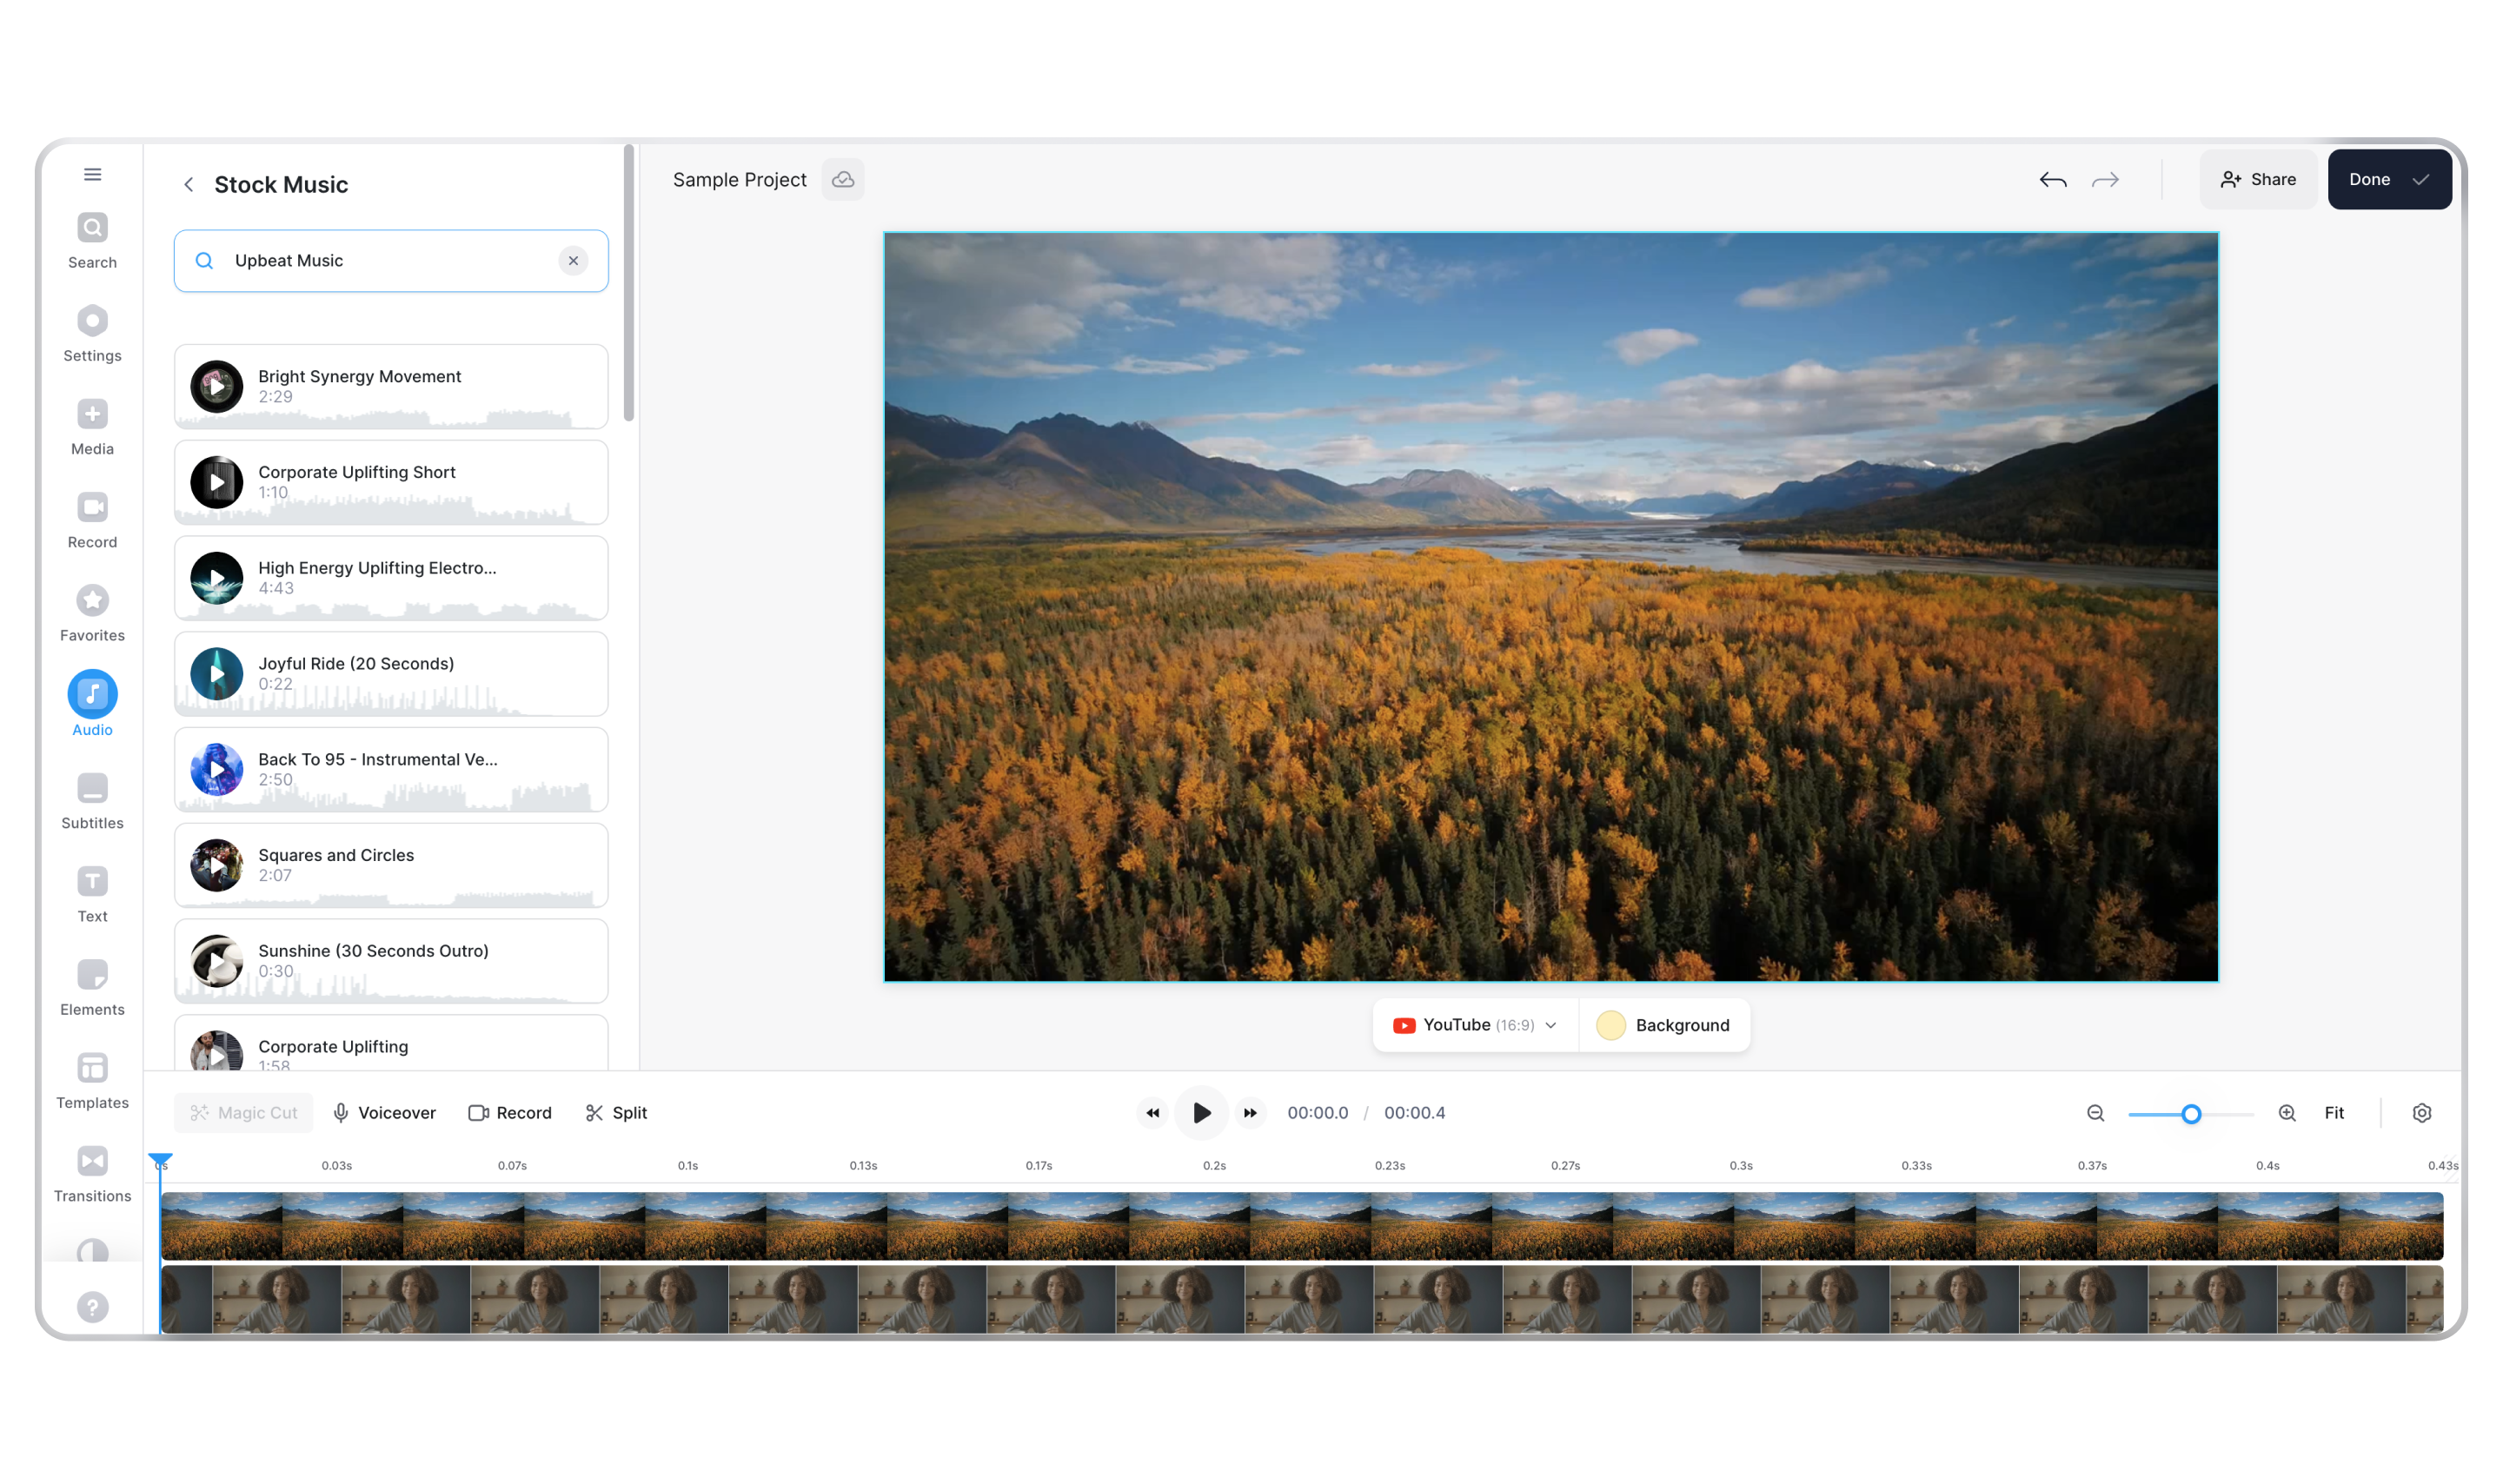
Task: Play Bright Synergy Movement preview
Action: tap(216, 386)
